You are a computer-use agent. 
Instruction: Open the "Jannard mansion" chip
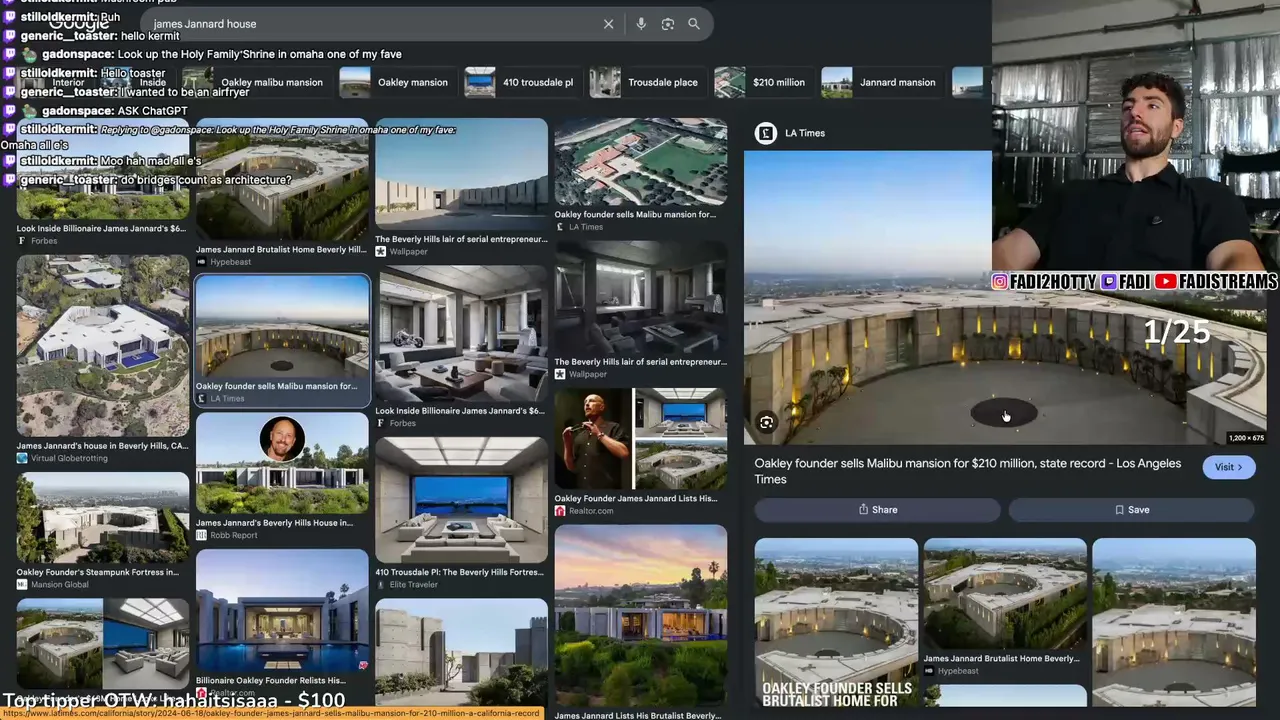point(882,82)
